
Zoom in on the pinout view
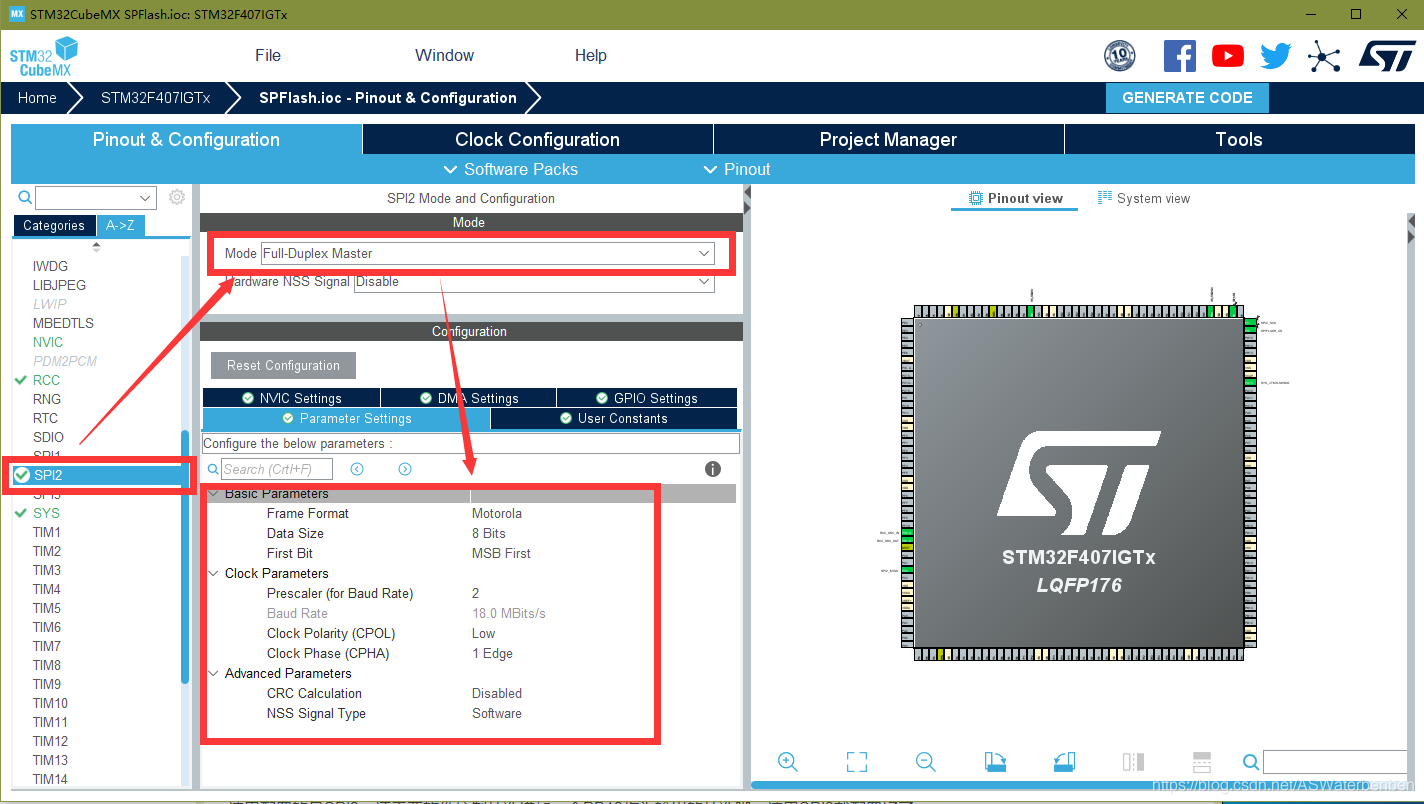click(x=787, y=762)
